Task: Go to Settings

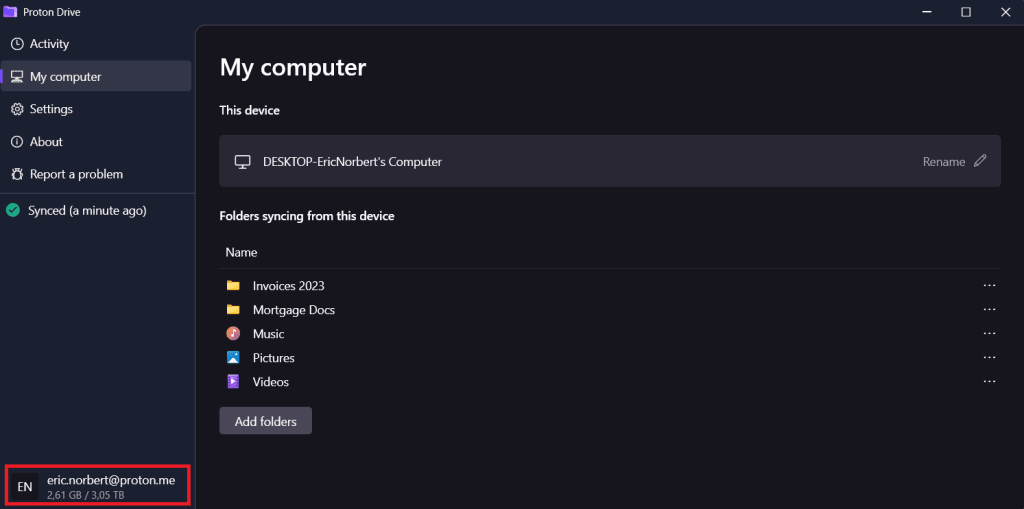Action: [x=96, y=109]
